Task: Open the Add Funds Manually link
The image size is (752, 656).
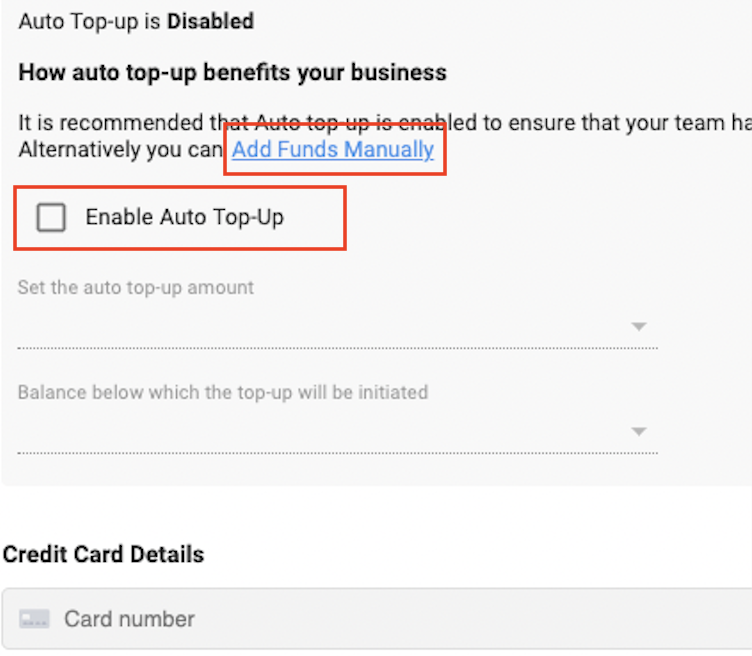Action: pyautogui.click(x=333, y=149)
